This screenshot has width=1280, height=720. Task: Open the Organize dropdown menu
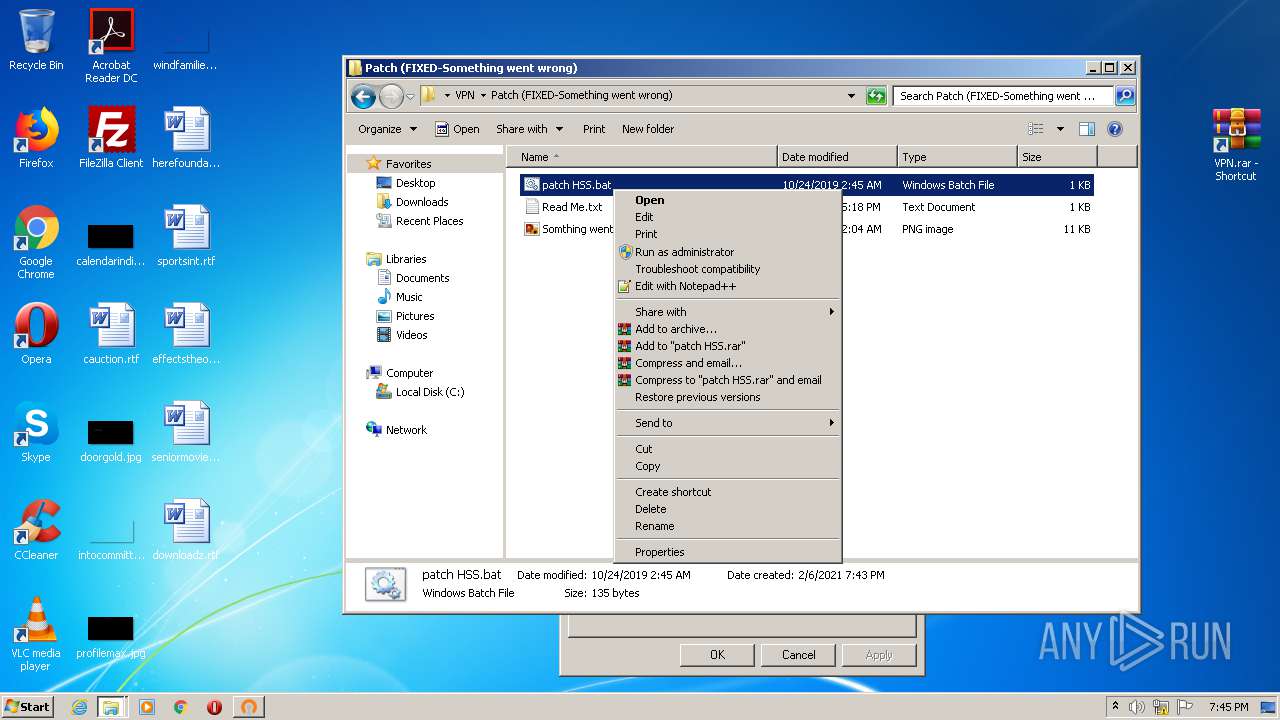click(x=387, y=129)
